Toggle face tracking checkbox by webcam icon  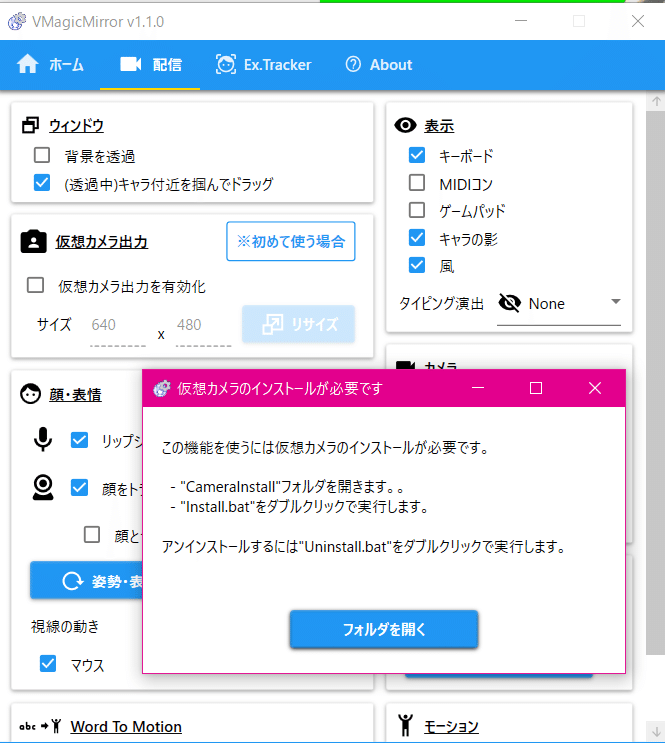click(x=79, y=488)
